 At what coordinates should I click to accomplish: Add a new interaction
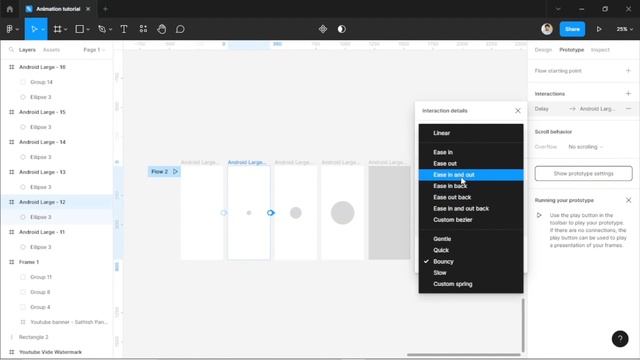[x=628, y=93]
